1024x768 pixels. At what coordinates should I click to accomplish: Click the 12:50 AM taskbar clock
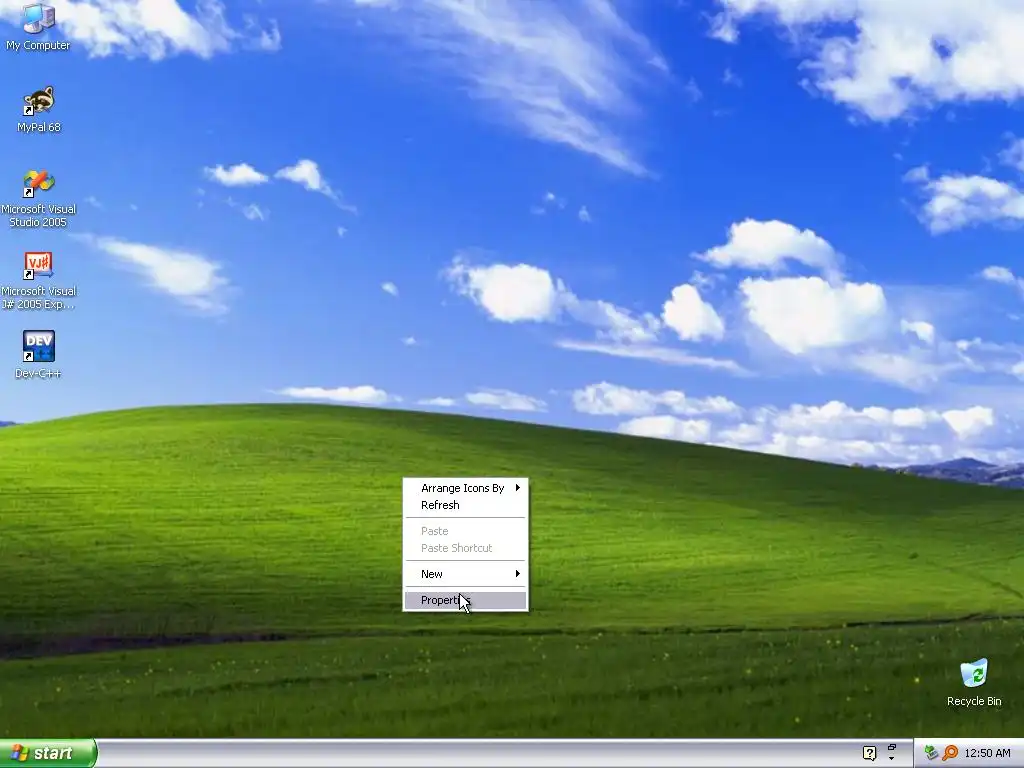[987, 753]
